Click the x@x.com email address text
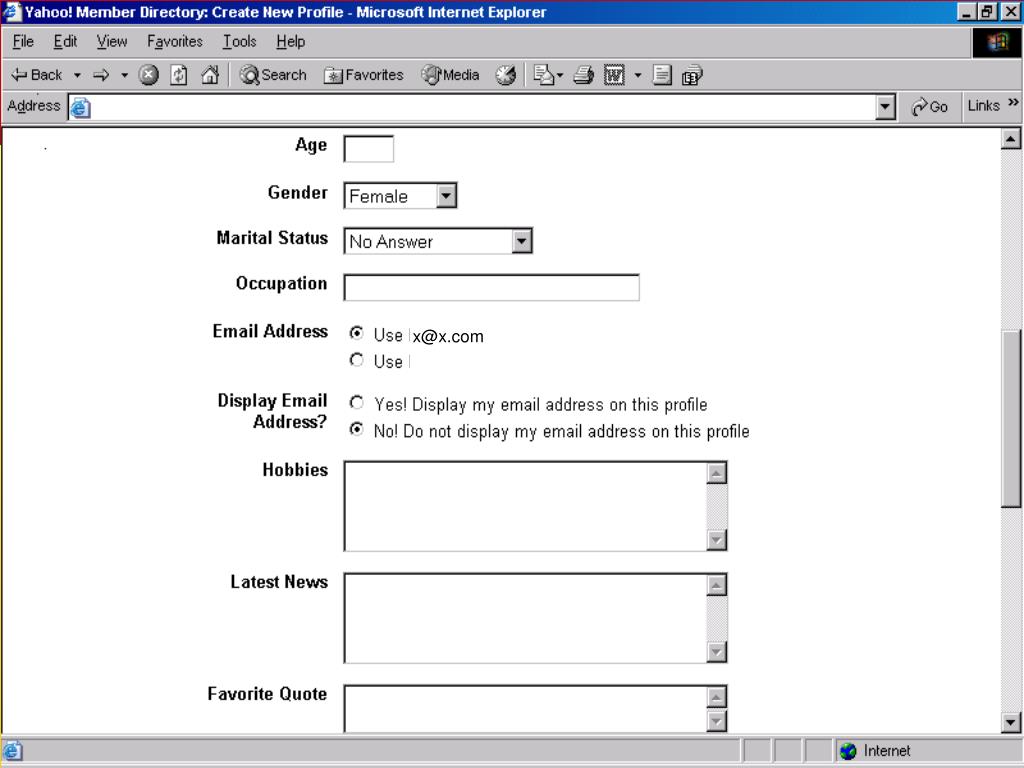This screenshot has height=768, width=1024. pyautogui.click(x=448, y=336)
